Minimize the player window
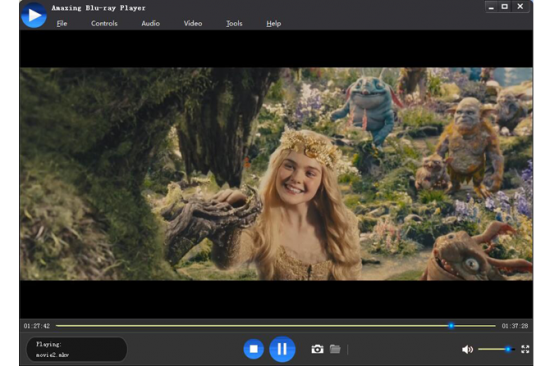 (x=491, y=7)
